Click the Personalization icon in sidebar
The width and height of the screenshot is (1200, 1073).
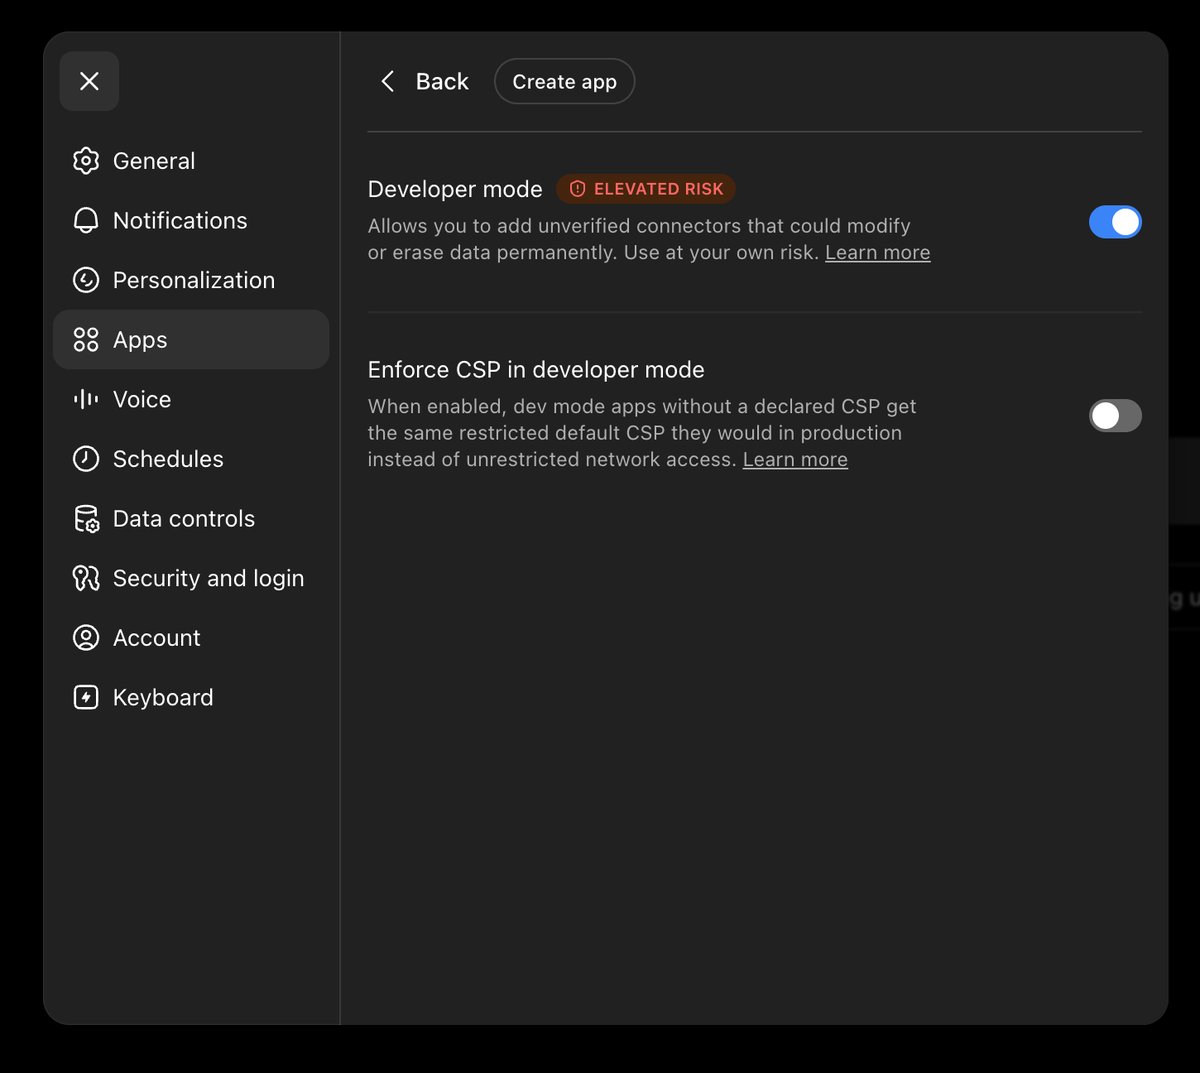click(86, 280)
